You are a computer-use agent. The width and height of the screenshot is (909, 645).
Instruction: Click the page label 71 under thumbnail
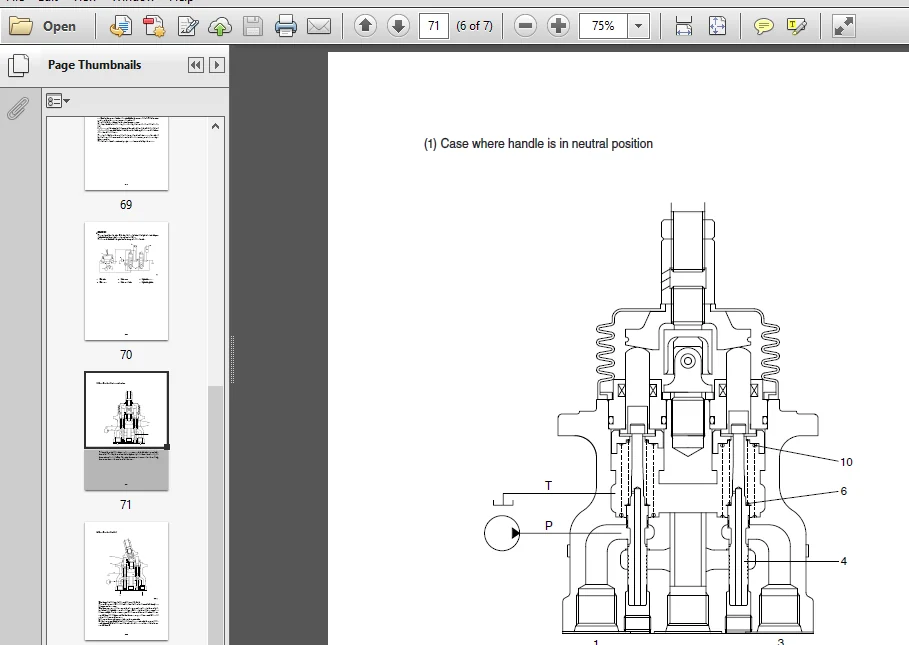(126, 505)
